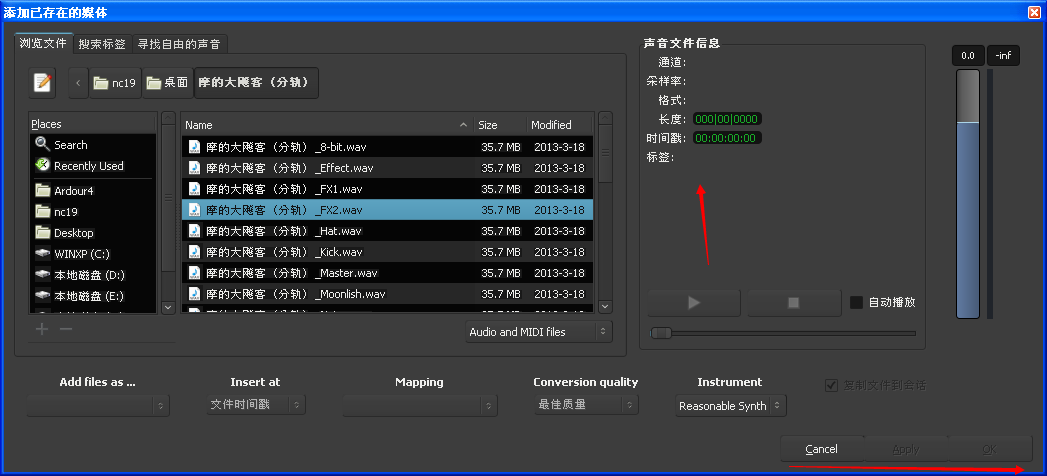
Task: Open the Instrument Reasonable Synth dropdown
Action: [x=730, y=406]
